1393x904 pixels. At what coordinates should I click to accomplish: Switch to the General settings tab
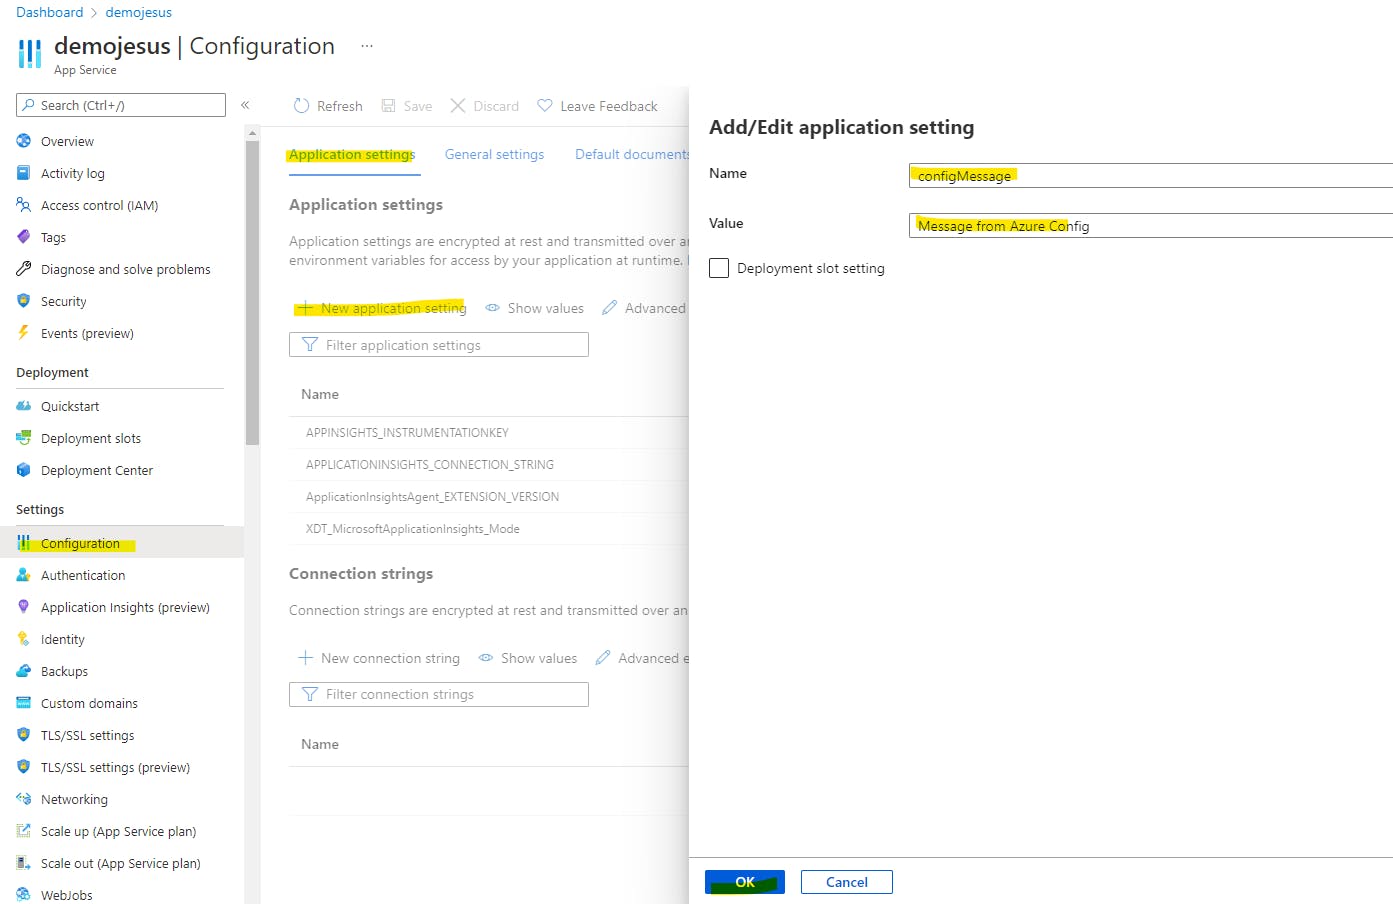pyautogui.click(x=494, y=155)
